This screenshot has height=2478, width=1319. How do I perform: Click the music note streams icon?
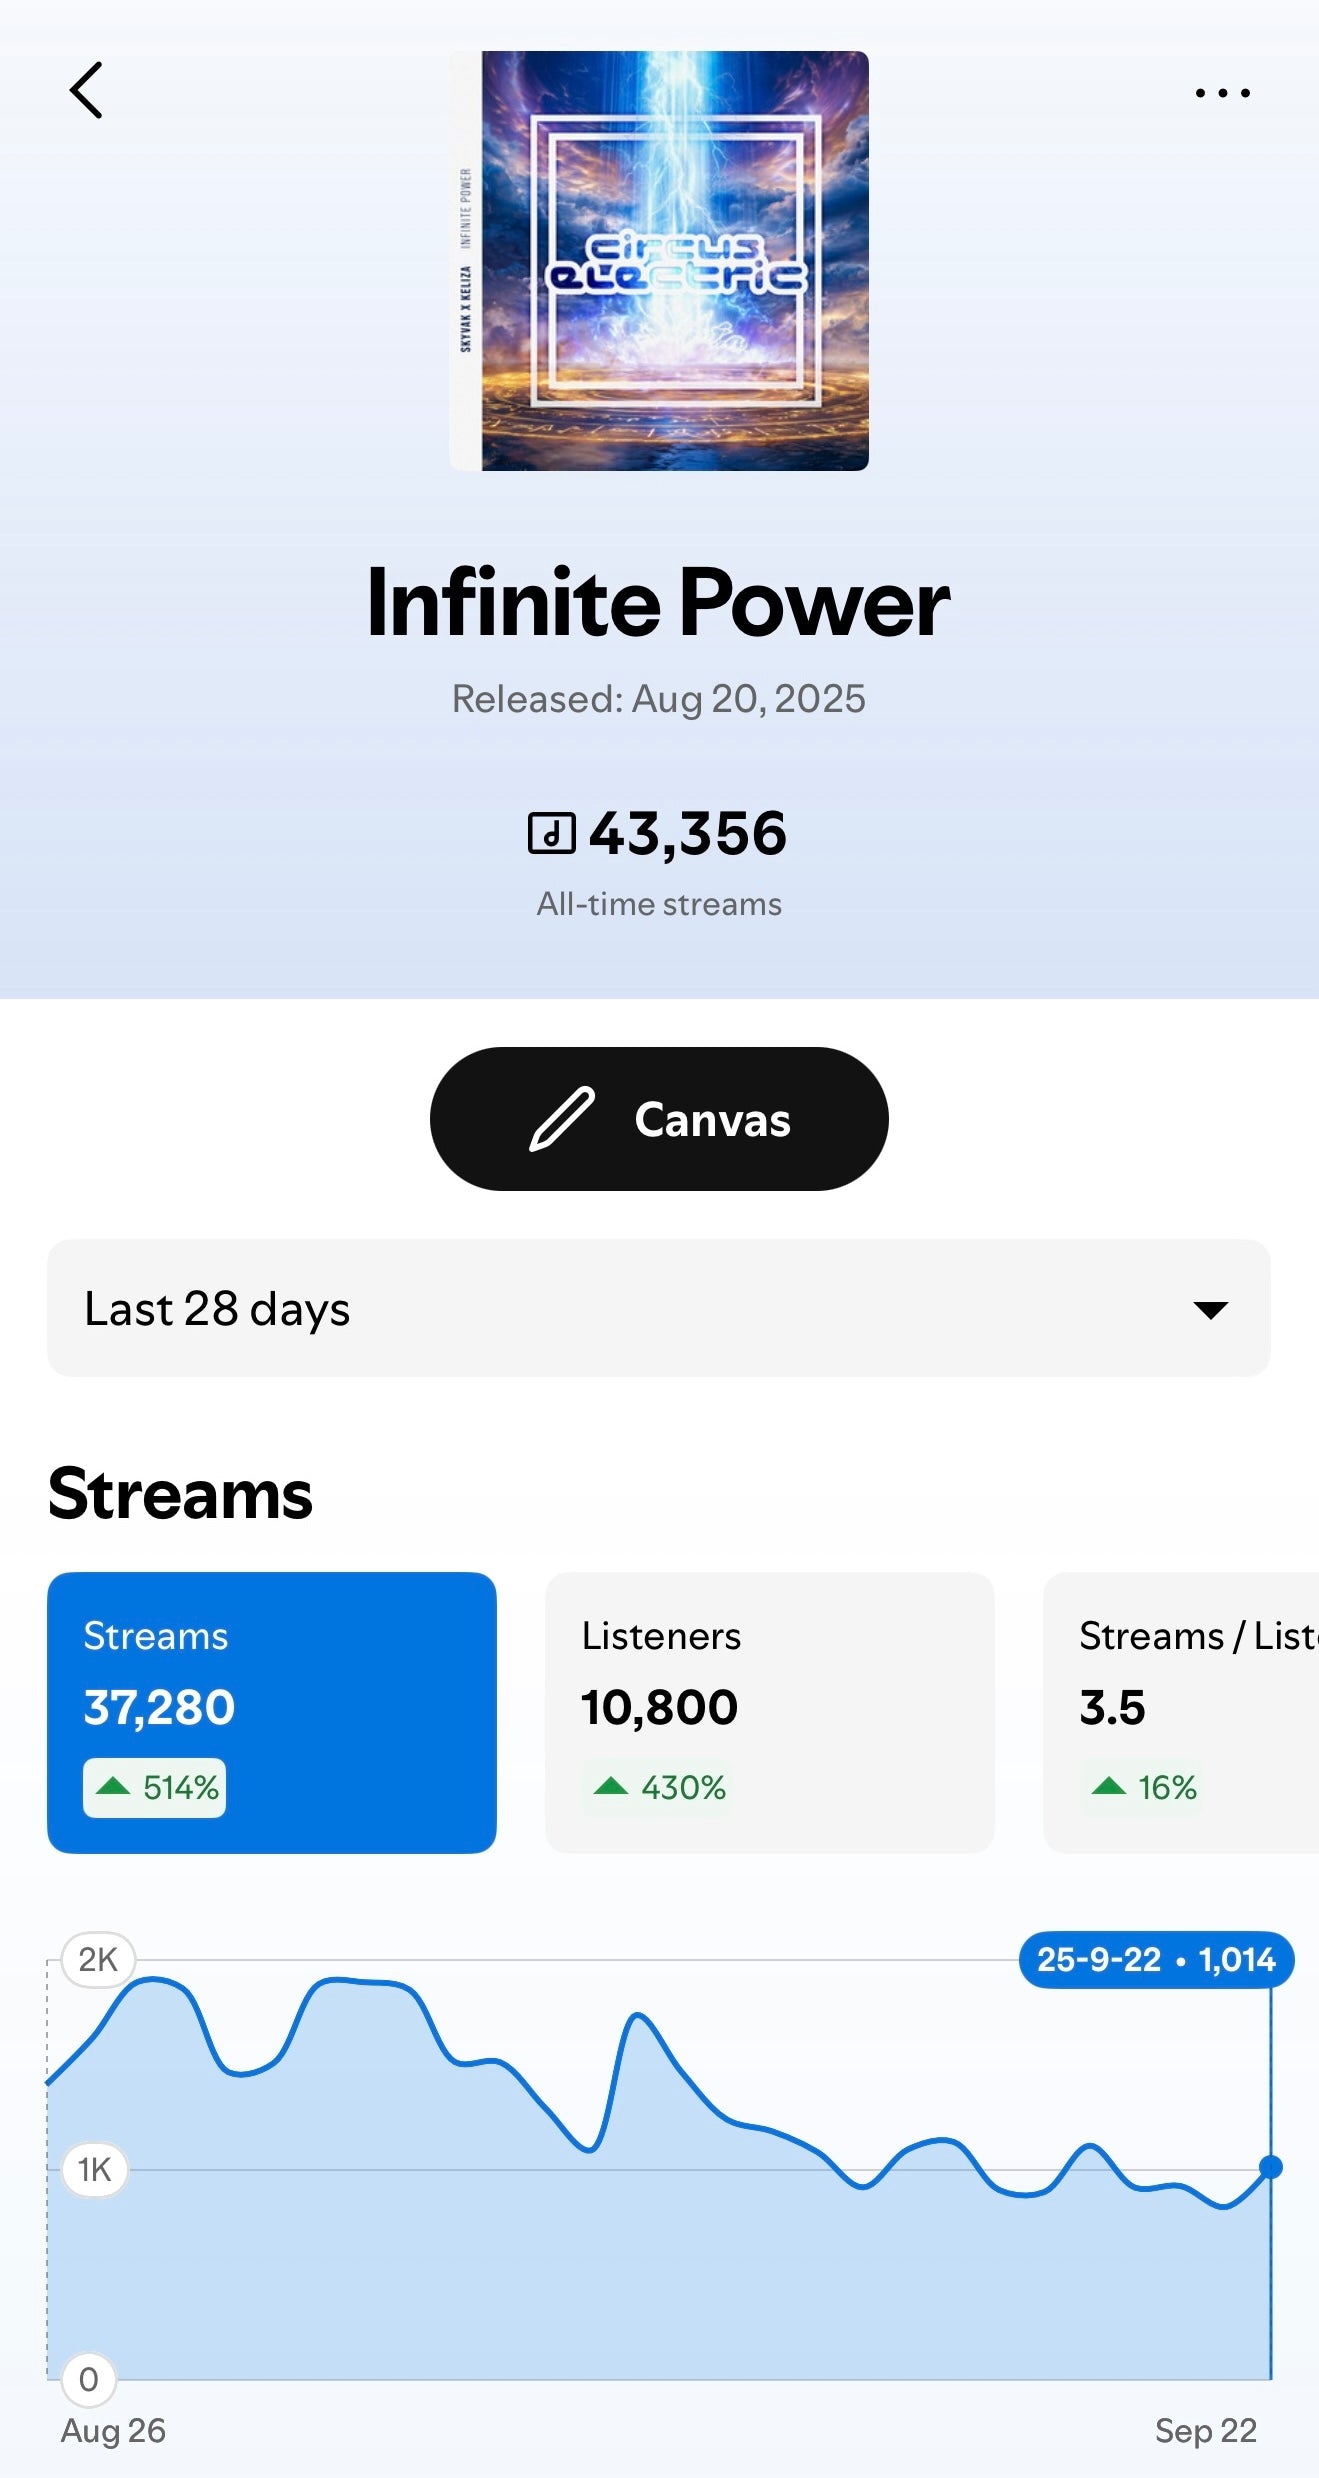point(551,833)
